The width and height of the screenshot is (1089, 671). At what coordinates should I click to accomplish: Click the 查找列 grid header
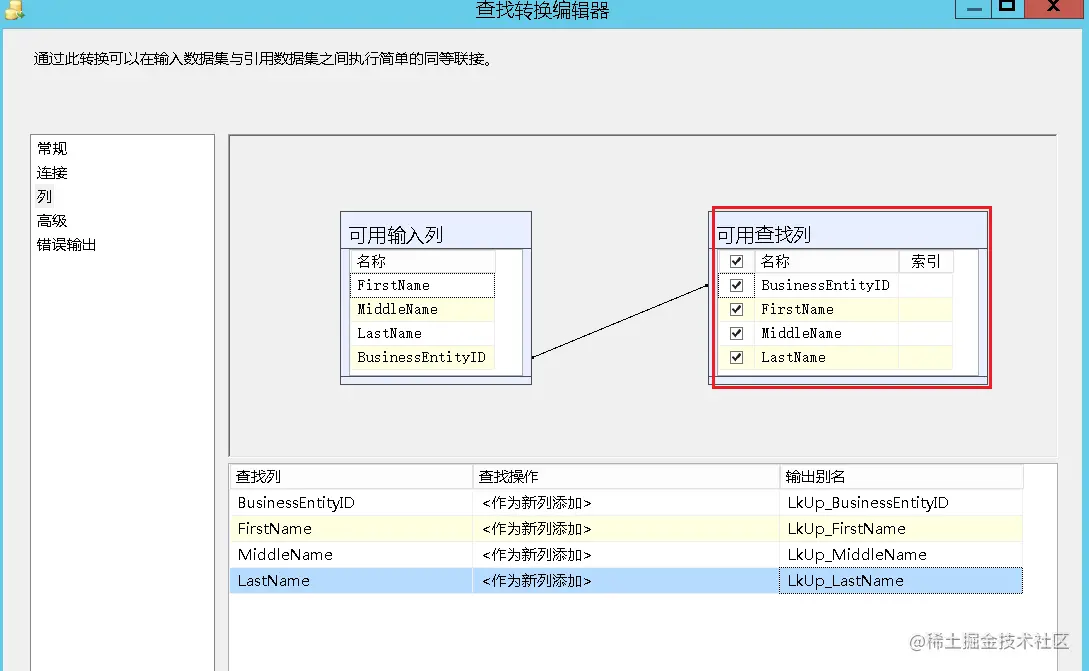tap(351, 477)
